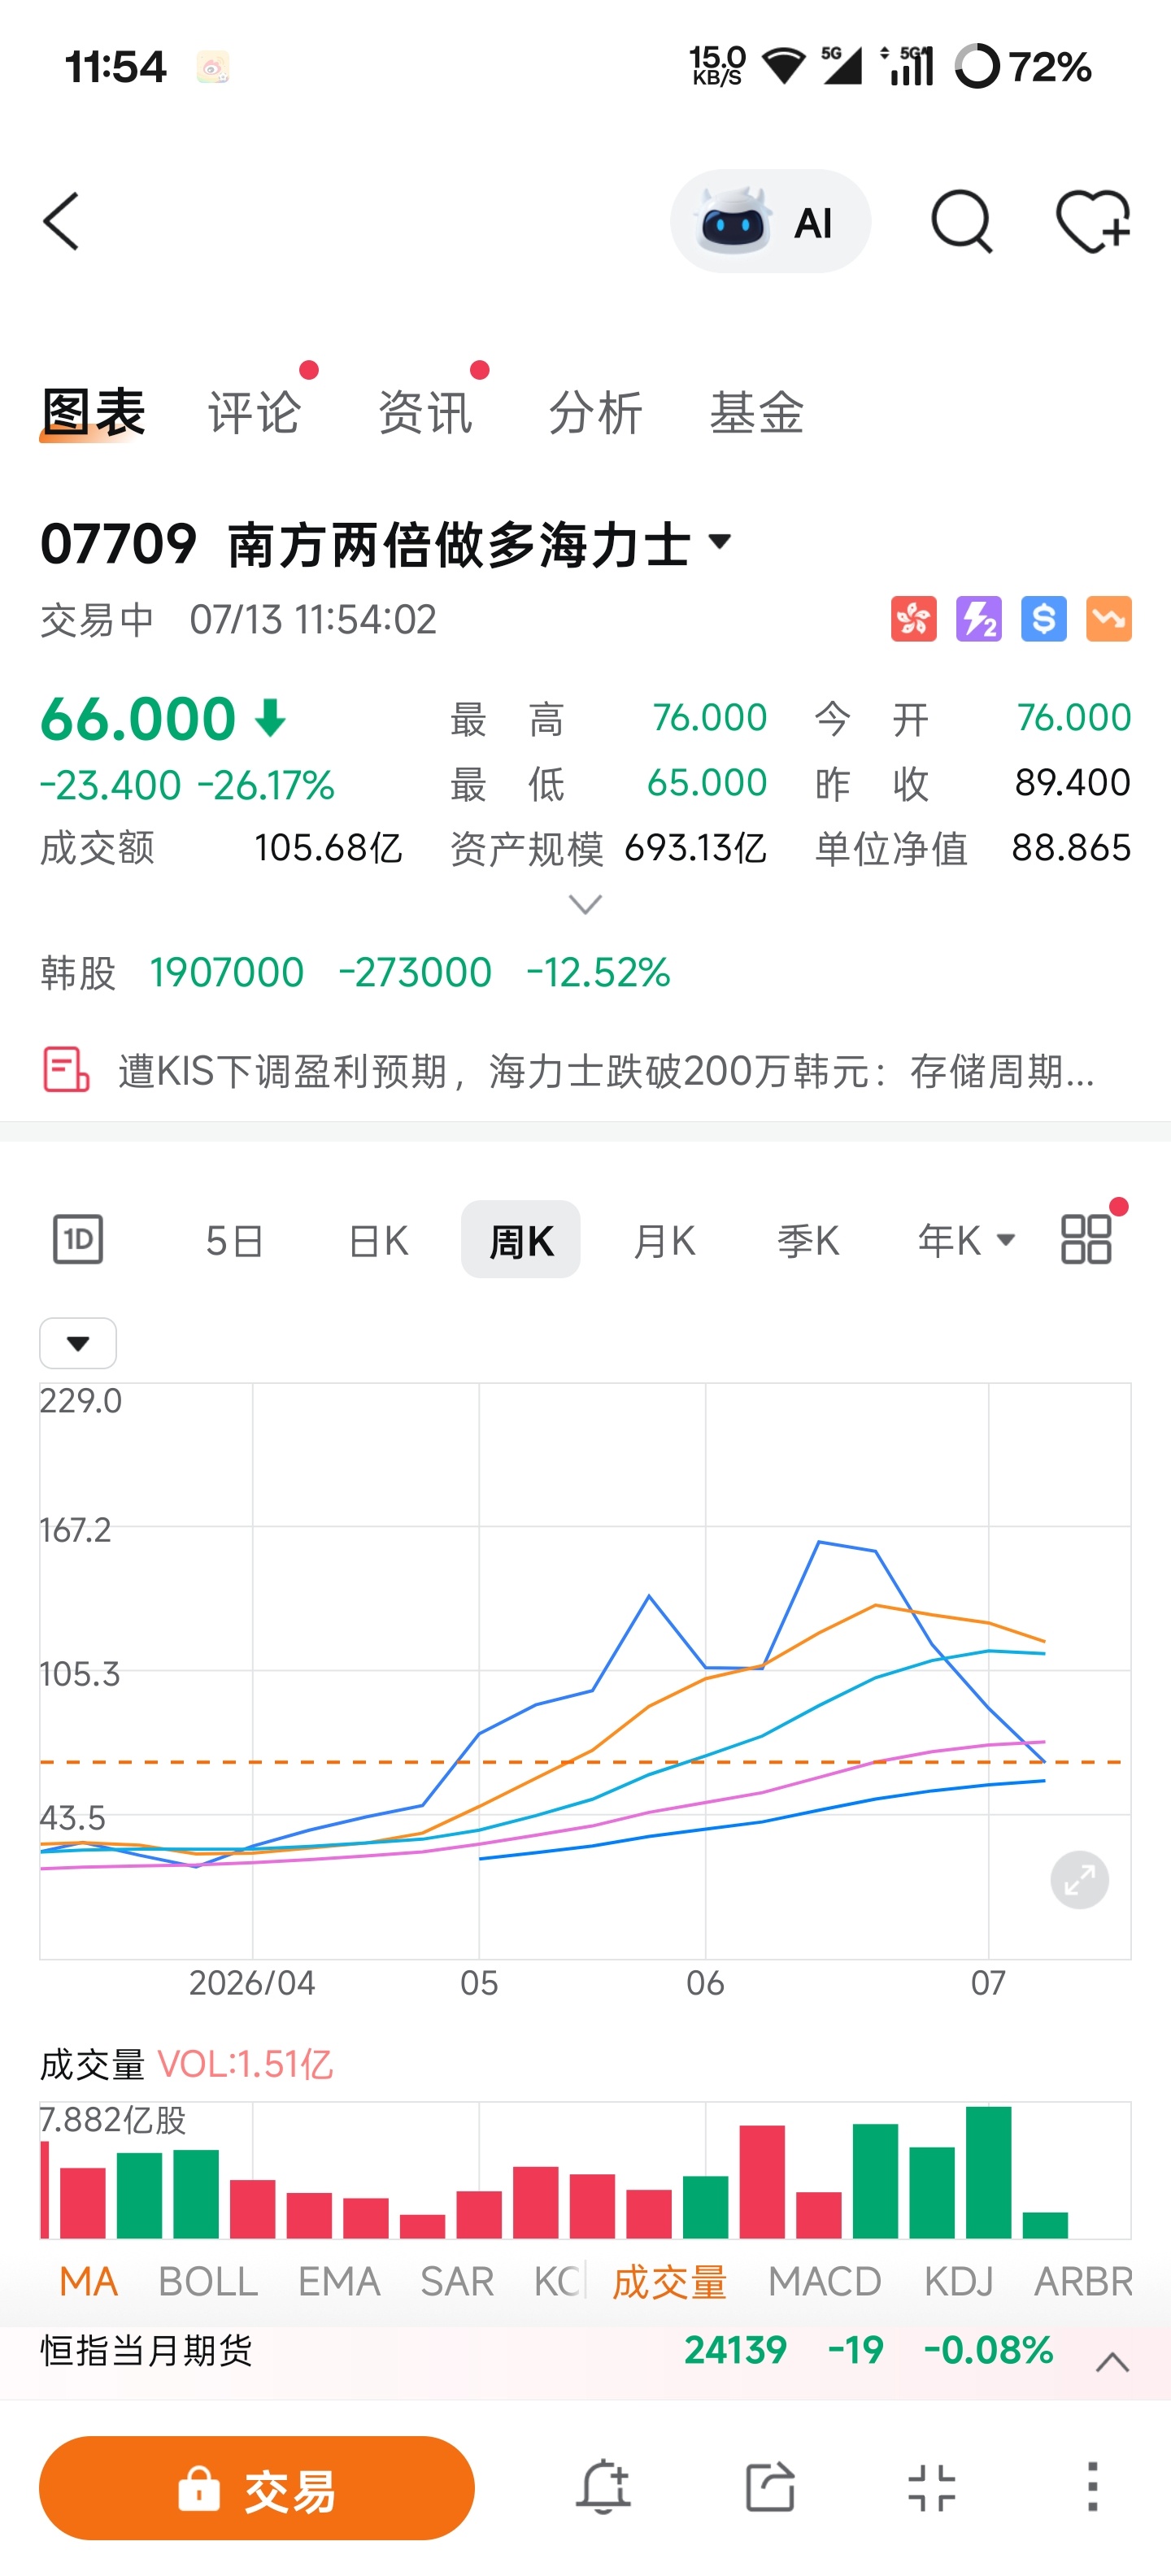Open the more options dots
The height and width of the screenshot is (2576, 1171).
1093,2487
